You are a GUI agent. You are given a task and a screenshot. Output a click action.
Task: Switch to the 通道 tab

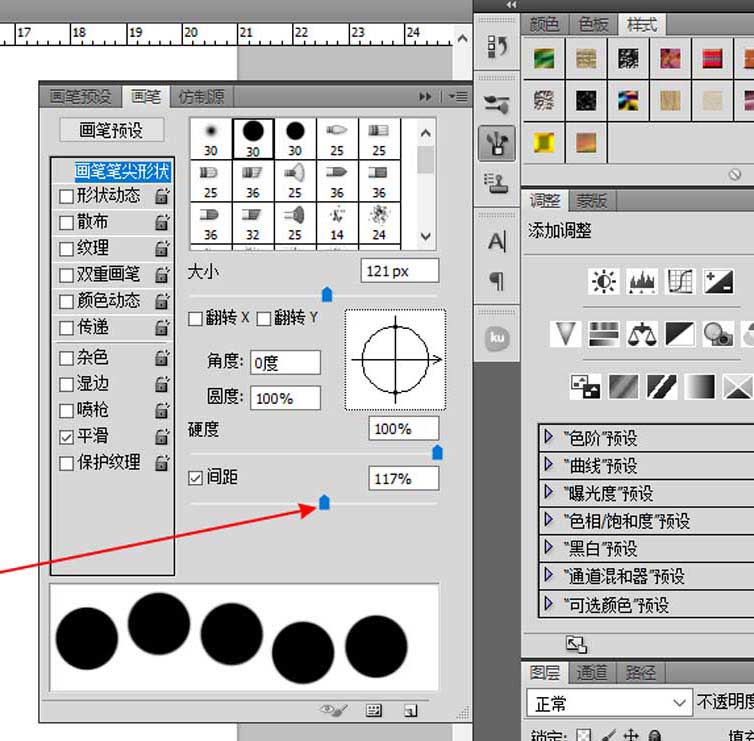(x=591, y=673)
